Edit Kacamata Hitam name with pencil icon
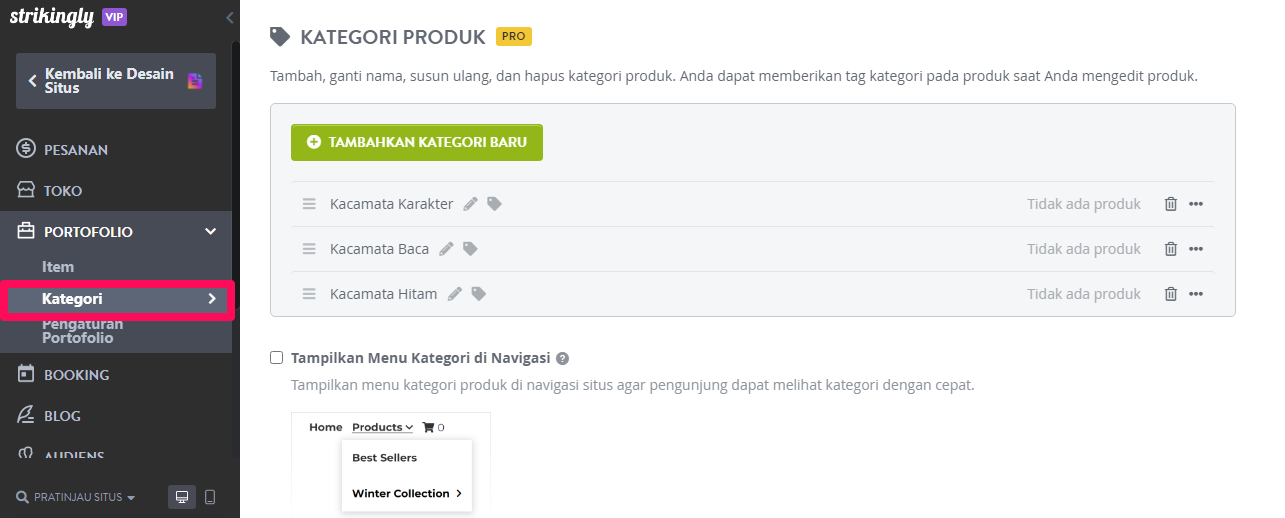The height and width of the screenshot is (518, 1285). 455,294
